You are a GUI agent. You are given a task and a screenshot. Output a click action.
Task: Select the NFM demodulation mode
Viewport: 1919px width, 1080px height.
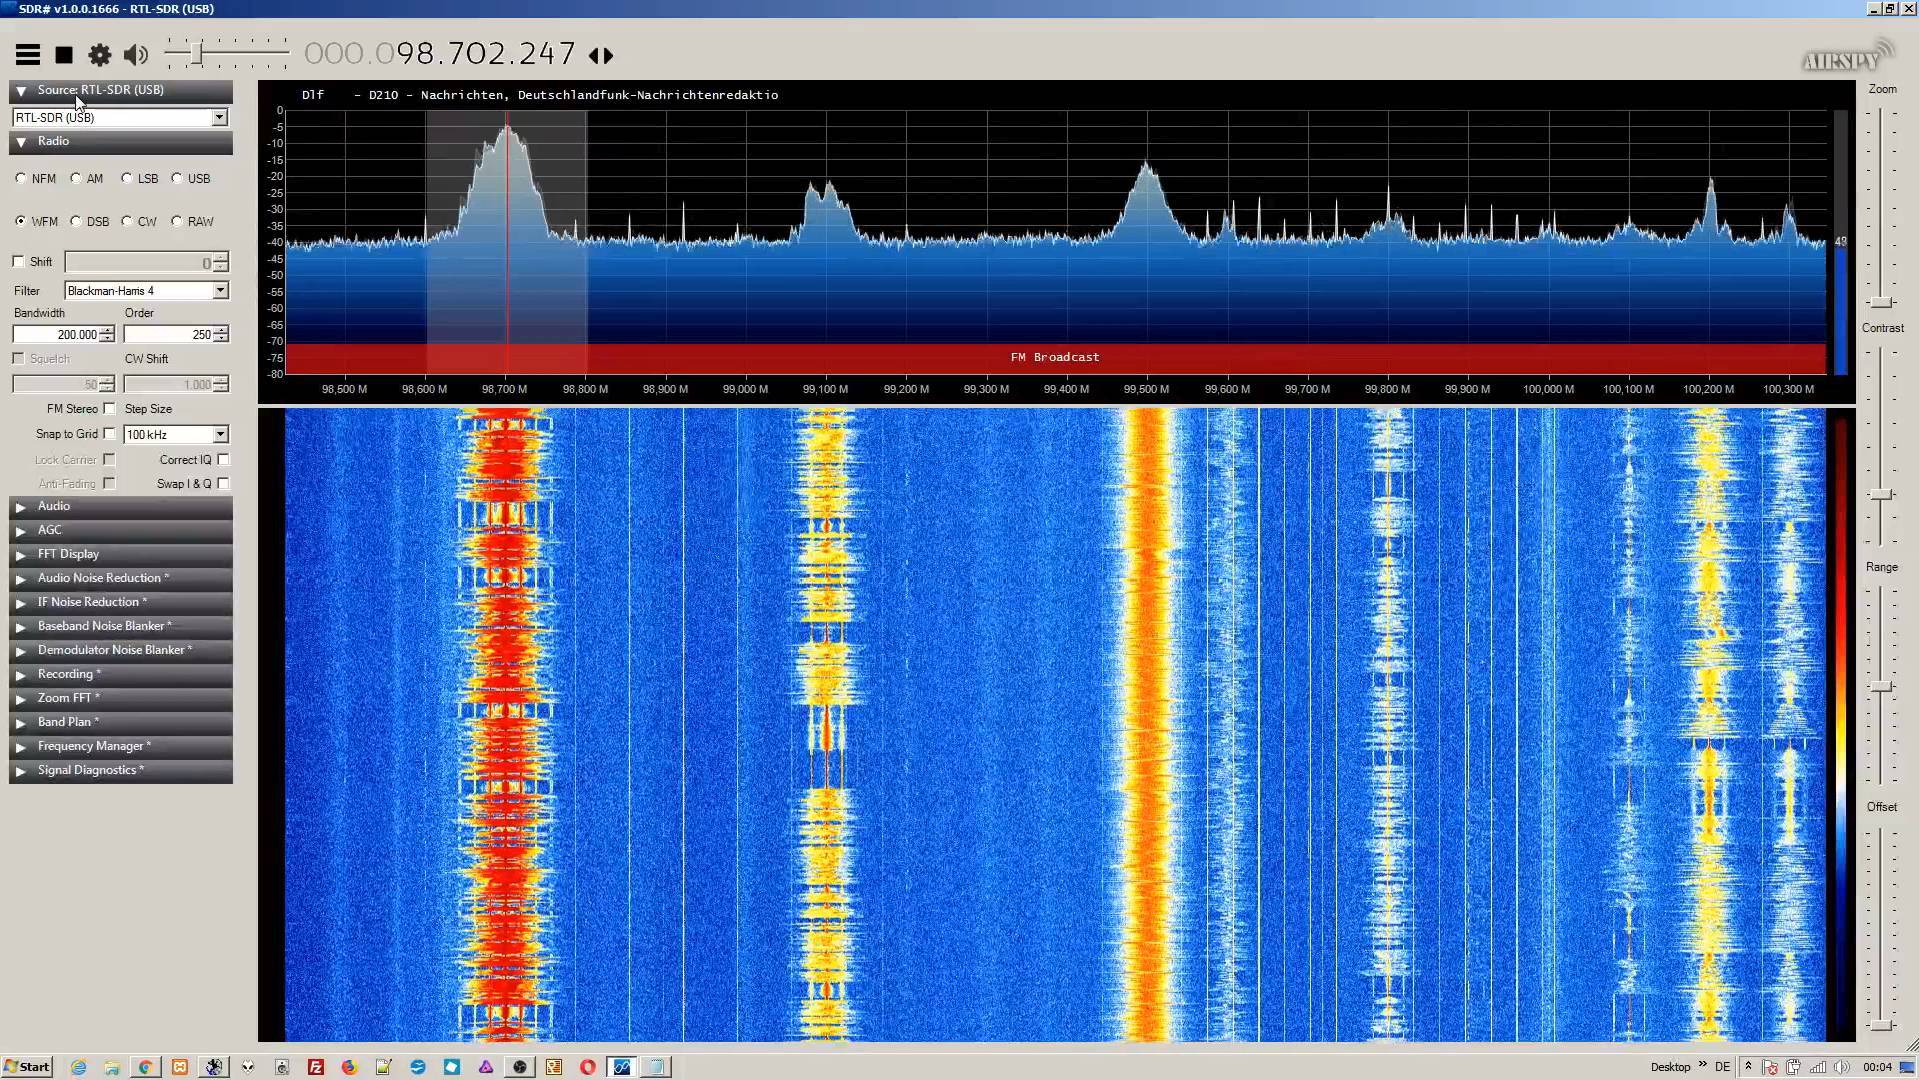coord(21,178)
